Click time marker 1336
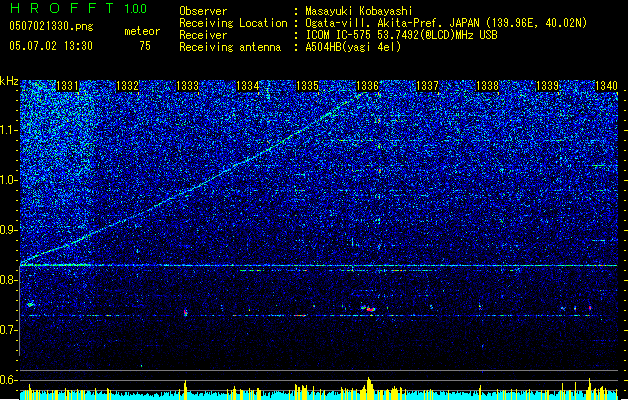Image resolution: width=629 pixels, height=400 pixels. pos(367,86)
